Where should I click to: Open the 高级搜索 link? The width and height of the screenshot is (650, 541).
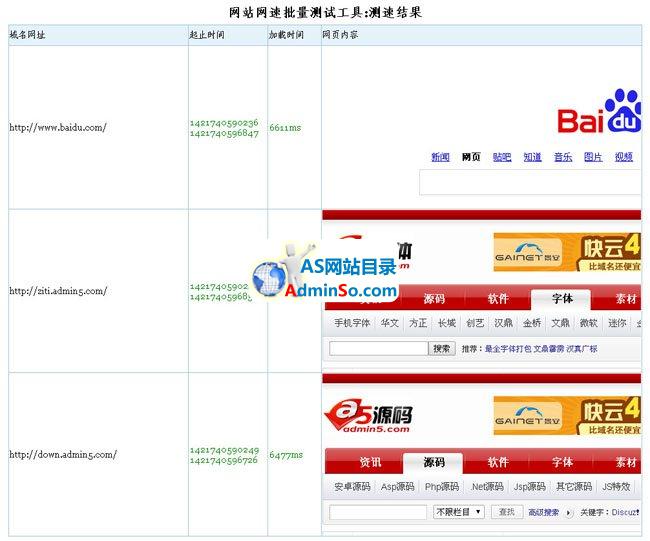point(543,513)
